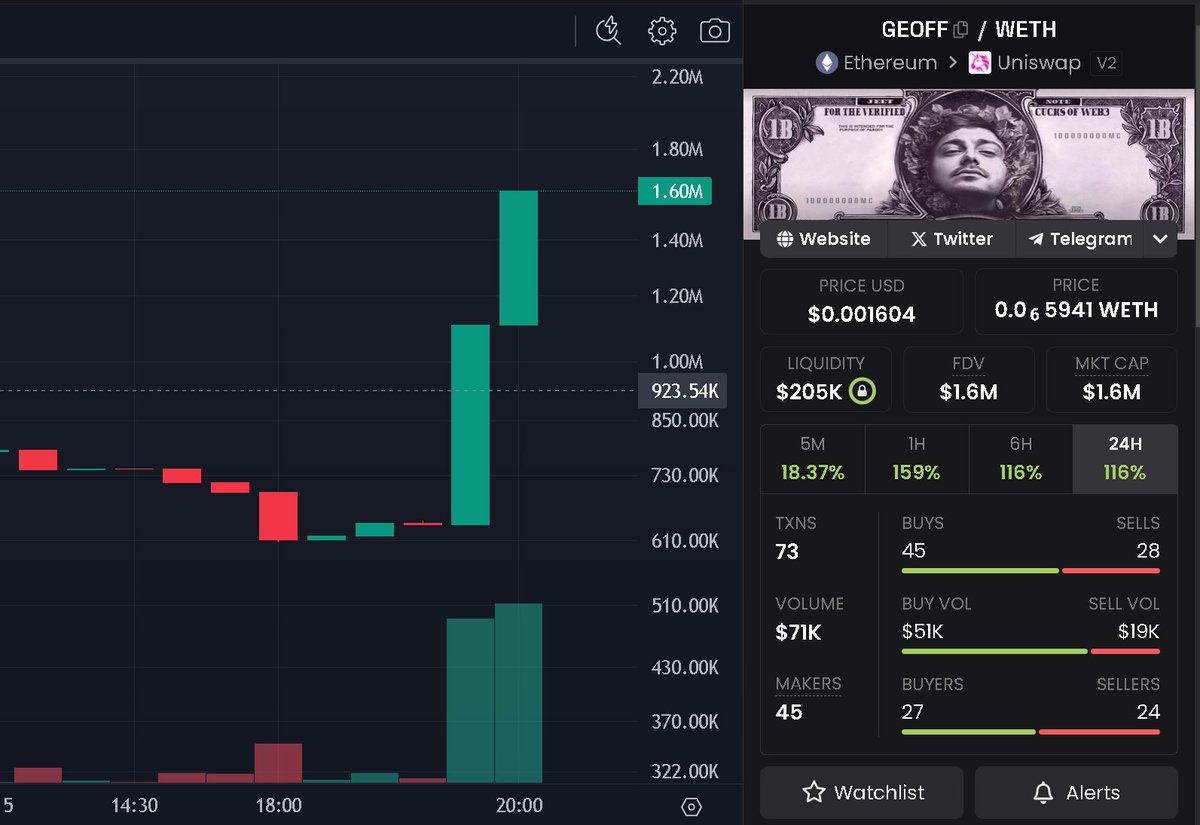
Task: Click the tallest green candle at 20:00
Action: click(519, 258)
